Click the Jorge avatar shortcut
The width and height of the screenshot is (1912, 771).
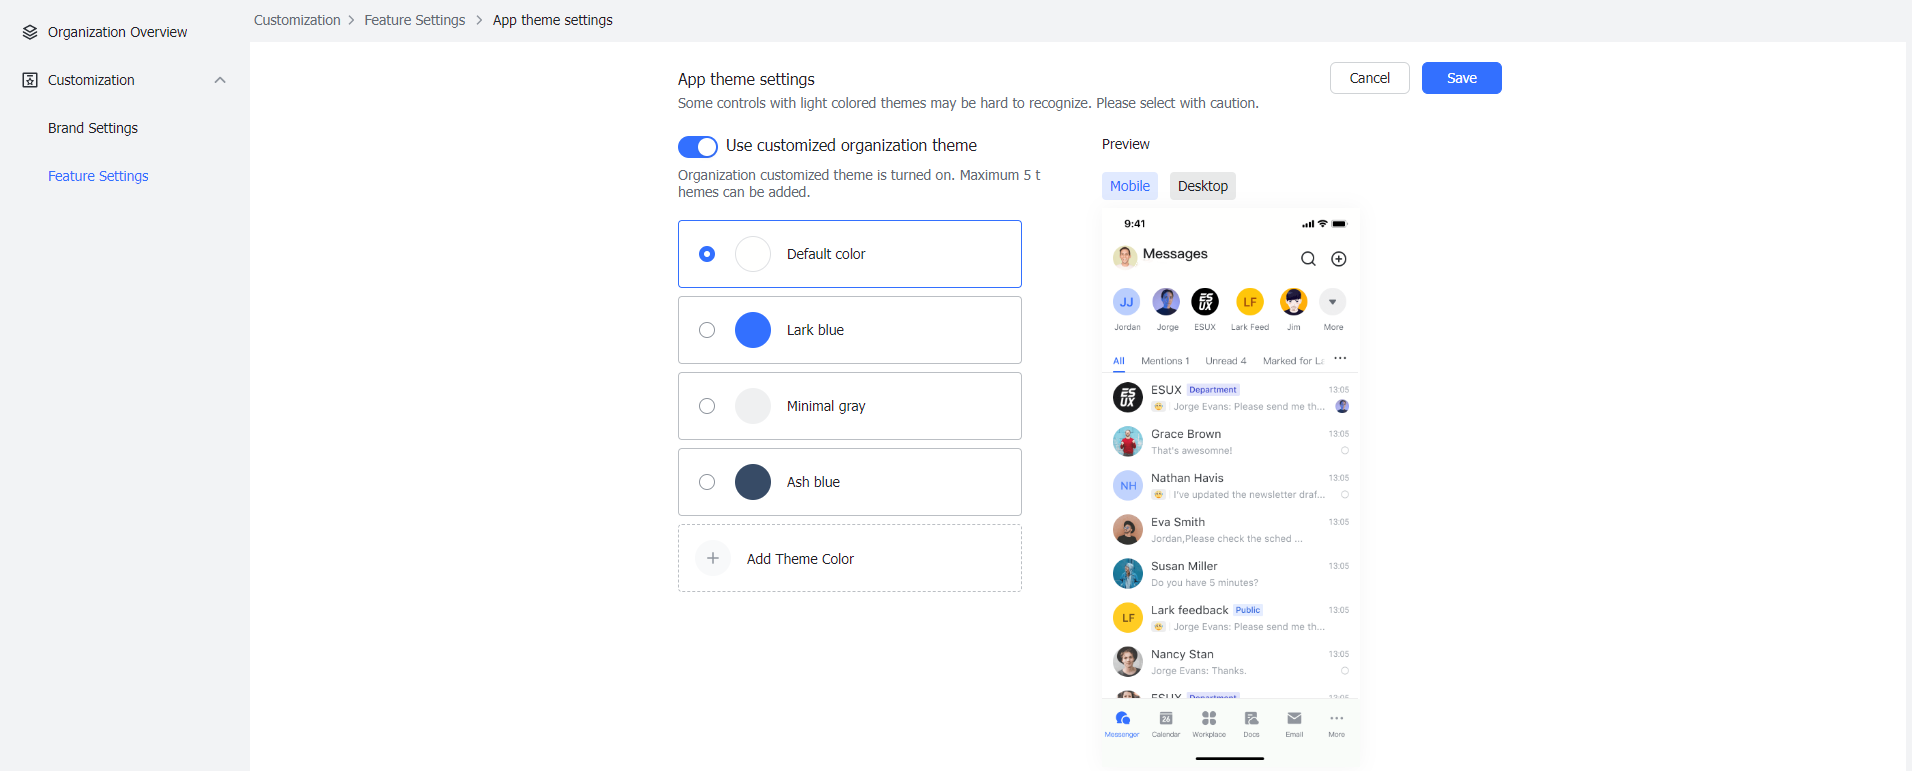[x=1166, y=302]
